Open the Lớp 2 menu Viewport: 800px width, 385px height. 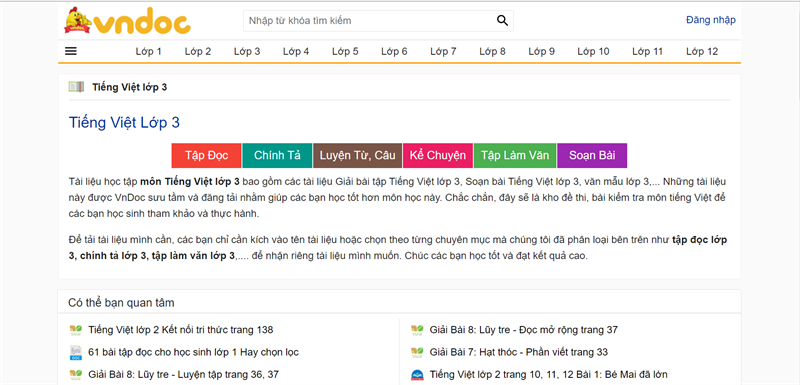(x=198, y=51)
